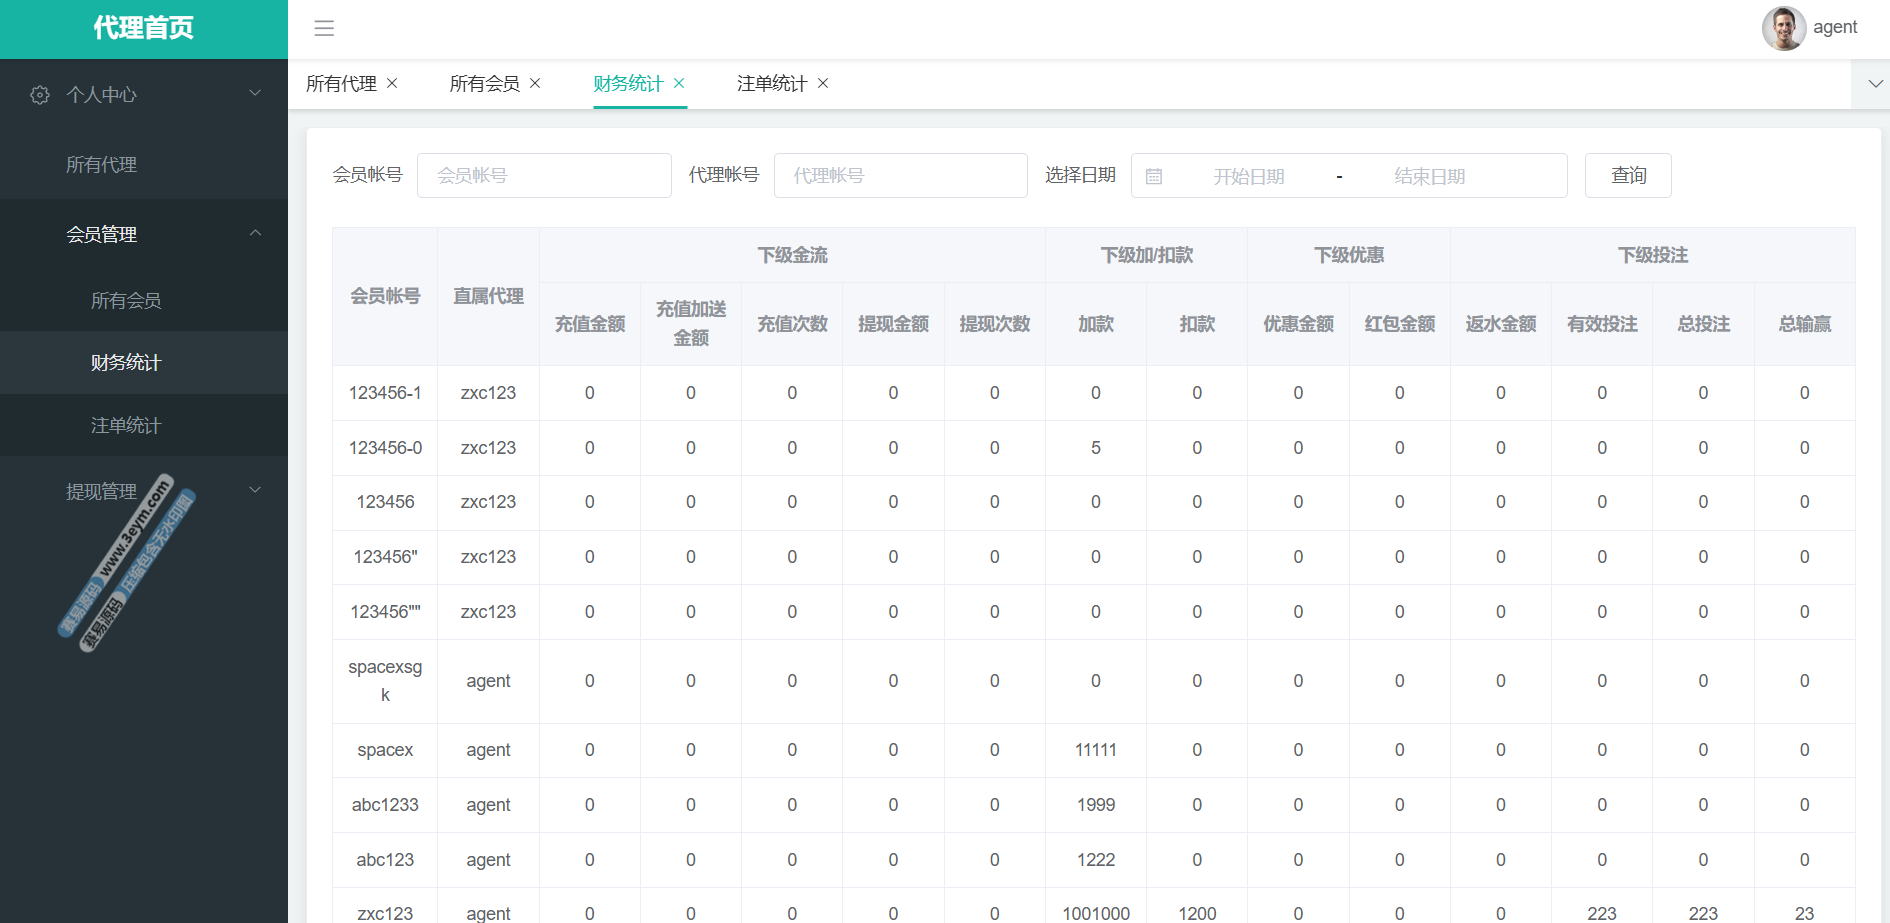Open 注单统计 in the sidebar menu
Screen dimensions: 1890x923
point(126,425)
